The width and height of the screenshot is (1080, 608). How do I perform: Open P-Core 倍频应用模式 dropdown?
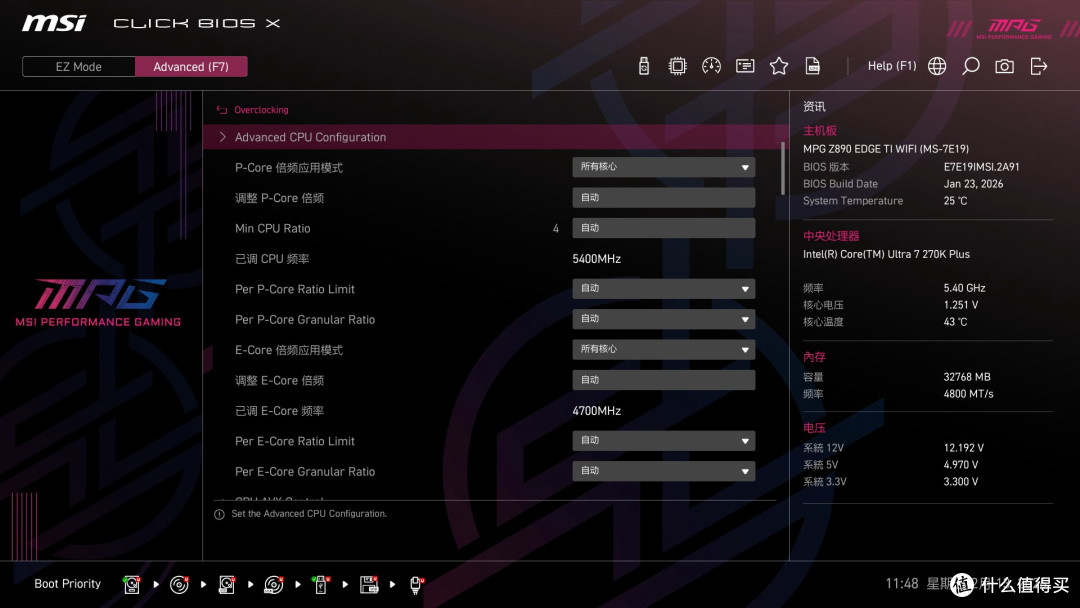click(663, 167)
